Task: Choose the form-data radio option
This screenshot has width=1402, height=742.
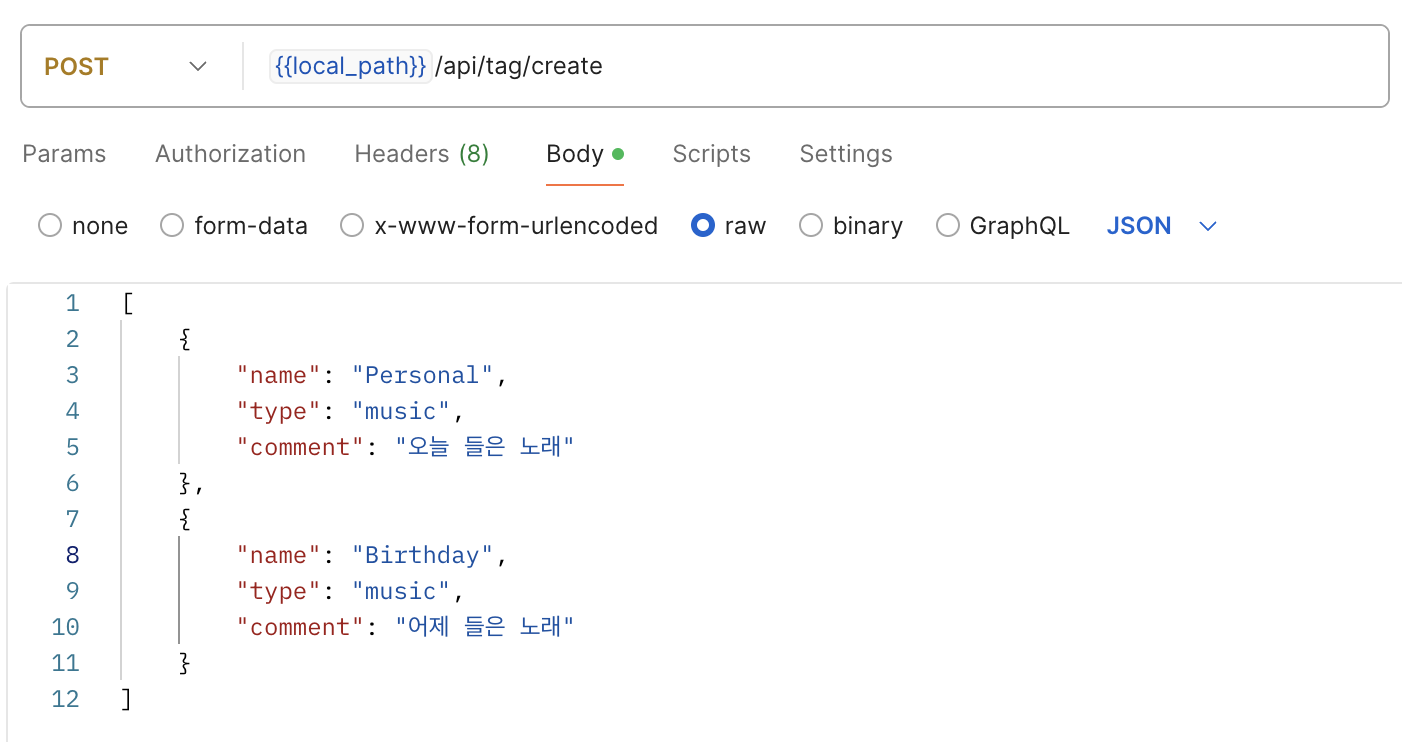Action: (173, 226)
